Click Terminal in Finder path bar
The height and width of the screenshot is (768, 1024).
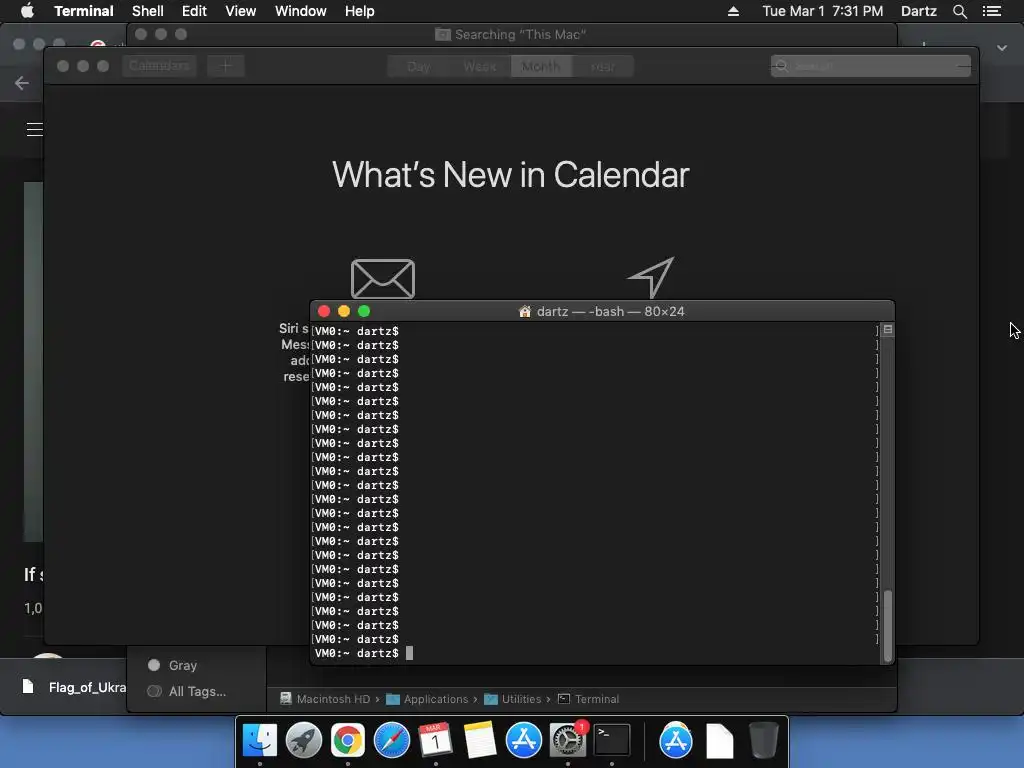588,699
